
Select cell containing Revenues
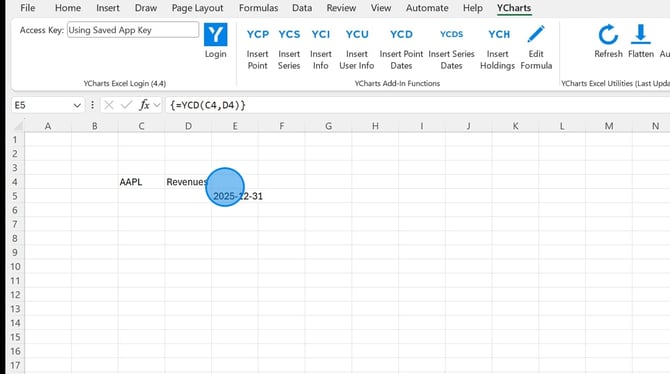click(188, 182)
